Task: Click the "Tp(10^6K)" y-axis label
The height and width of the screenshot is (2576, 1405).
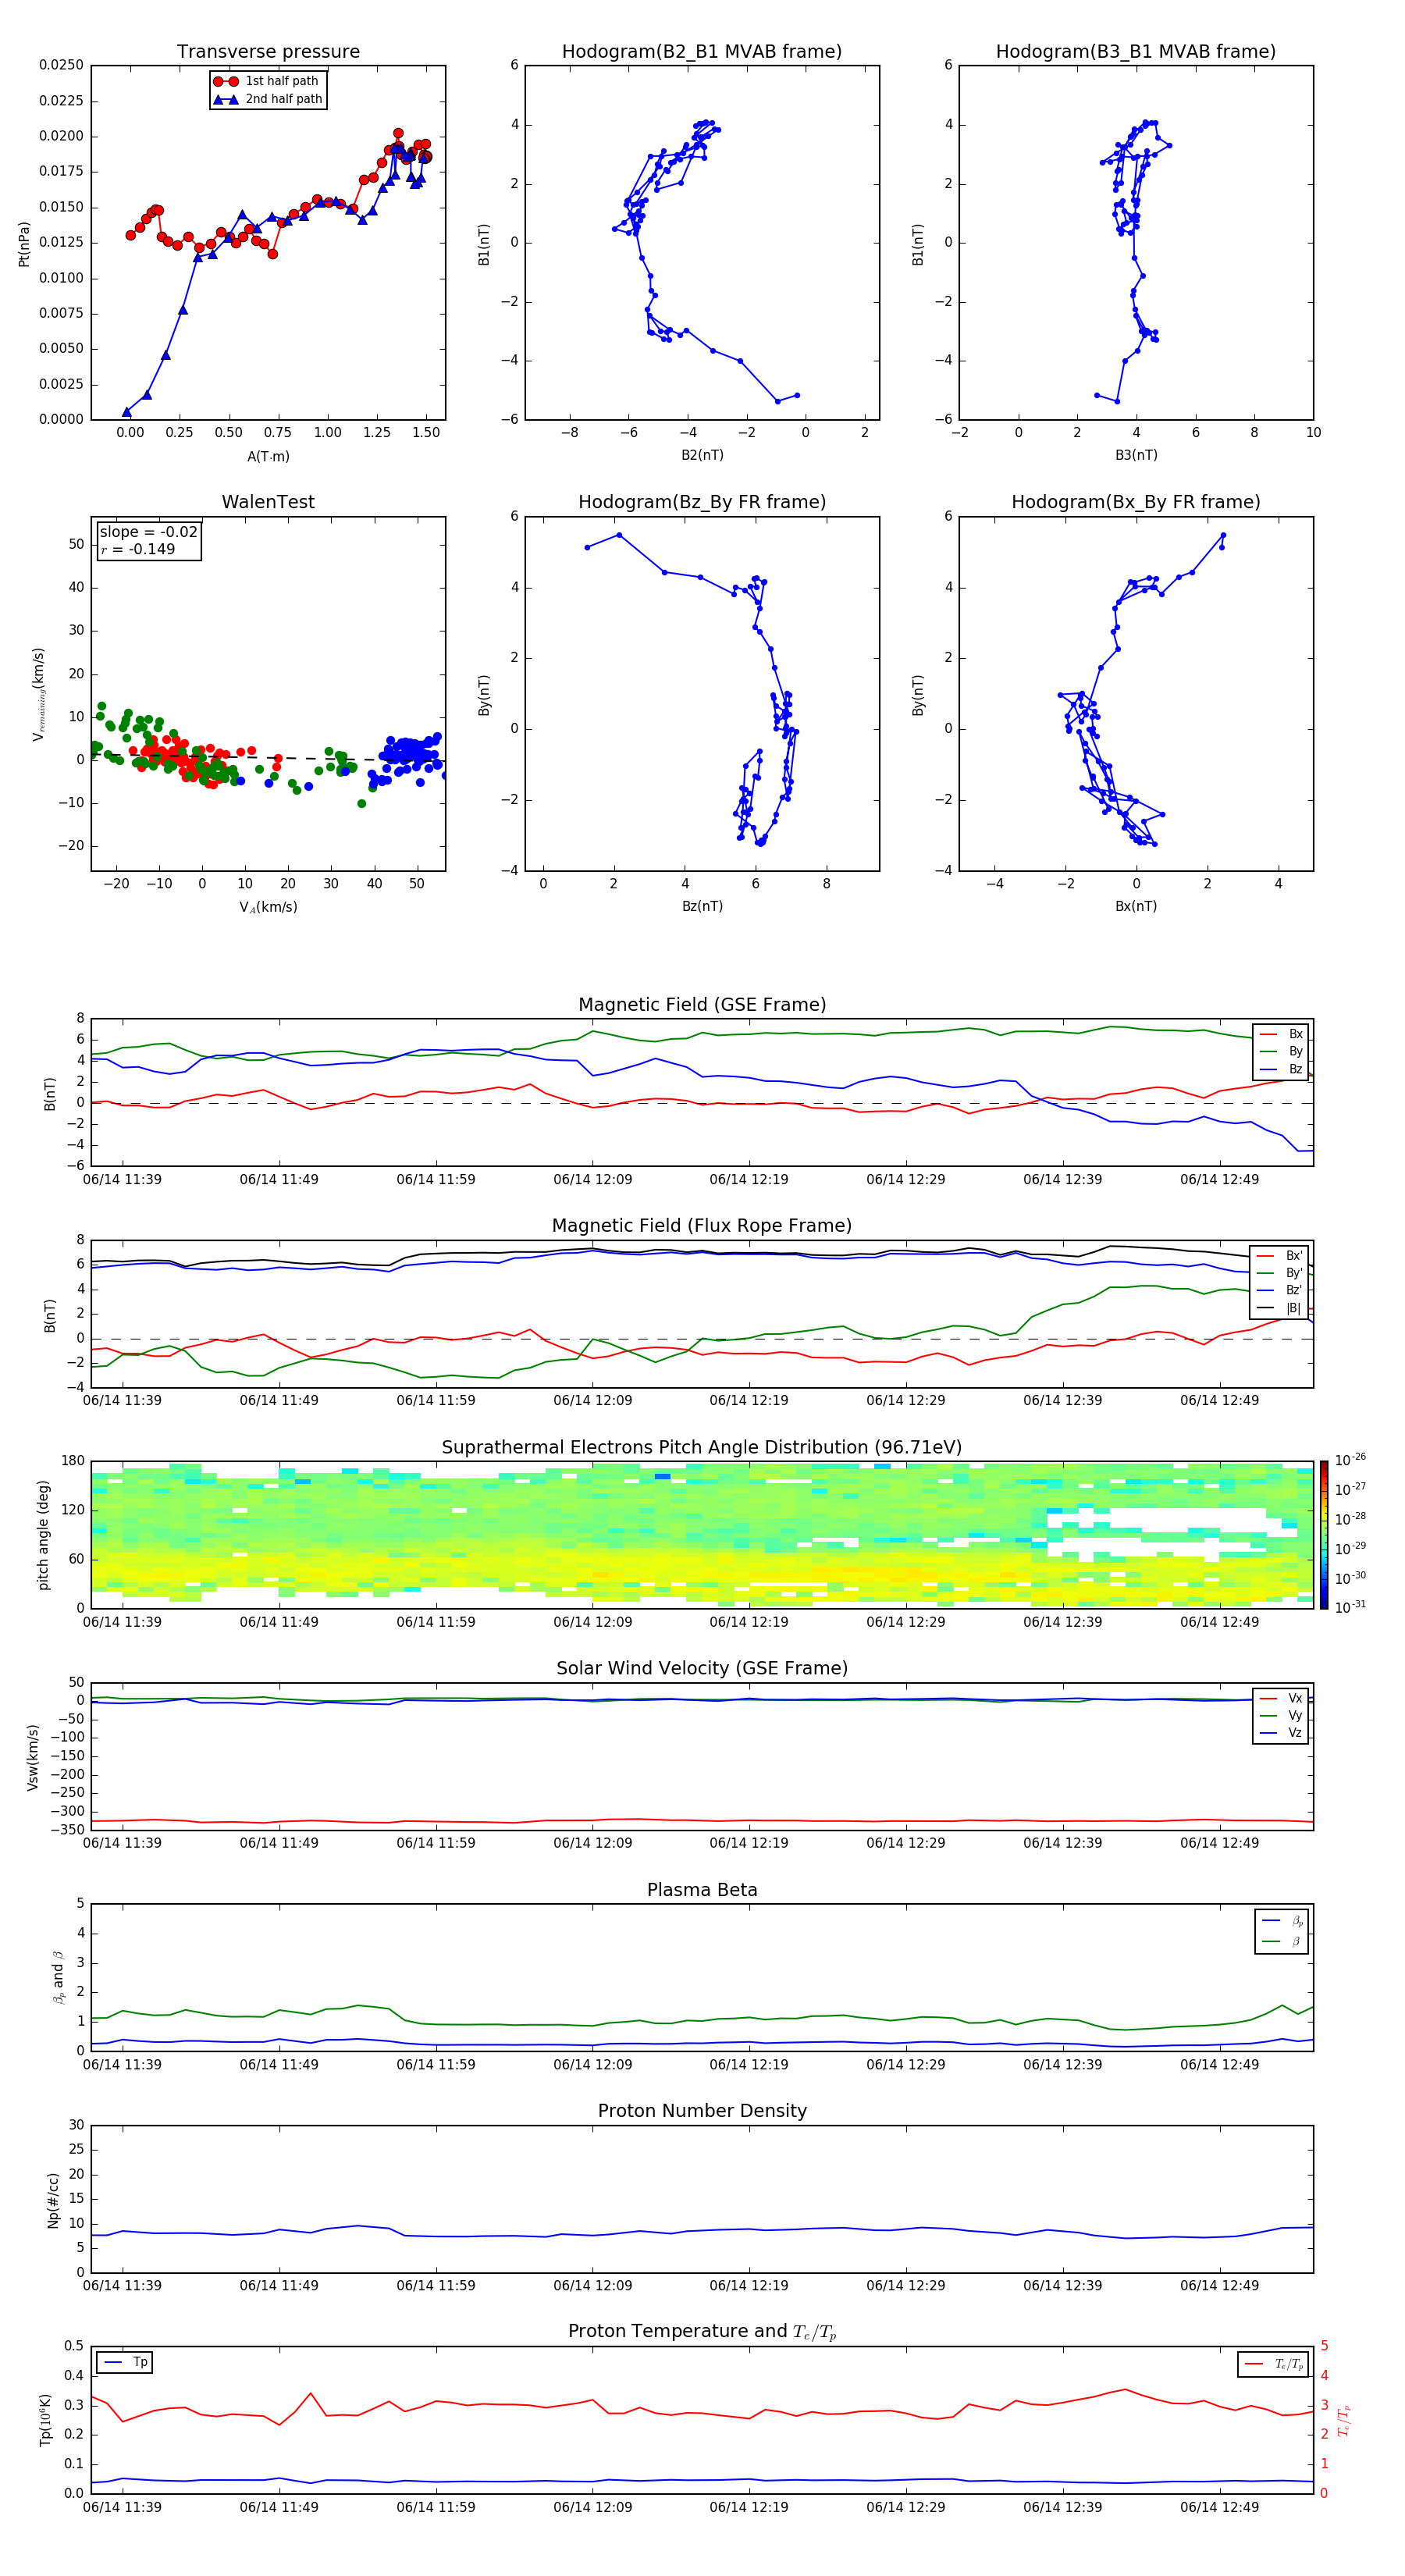Action: (x=45, y=2420)
